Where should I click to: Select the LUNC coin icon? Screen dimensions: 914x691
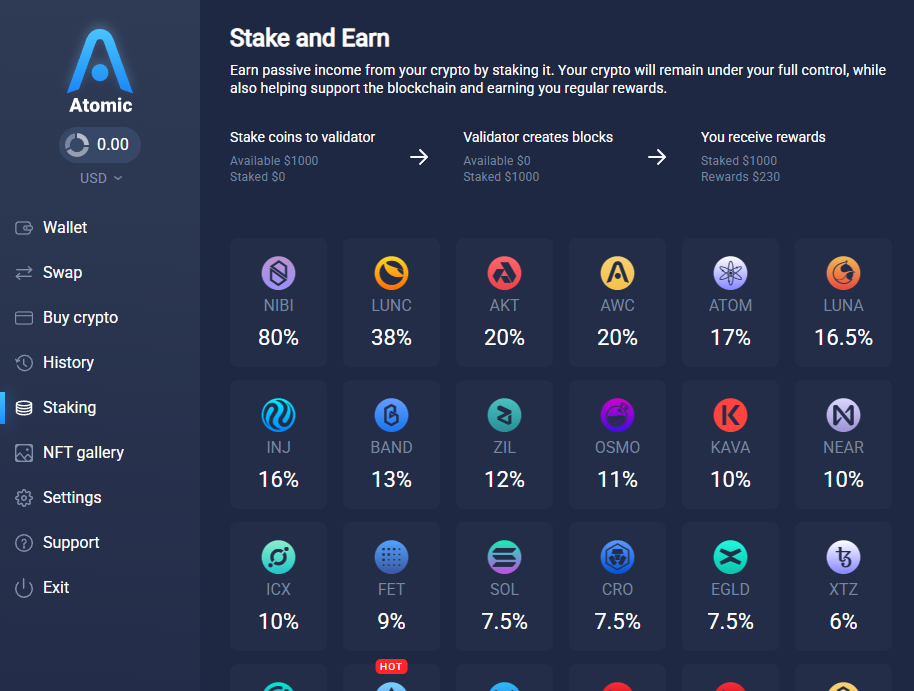391,273
